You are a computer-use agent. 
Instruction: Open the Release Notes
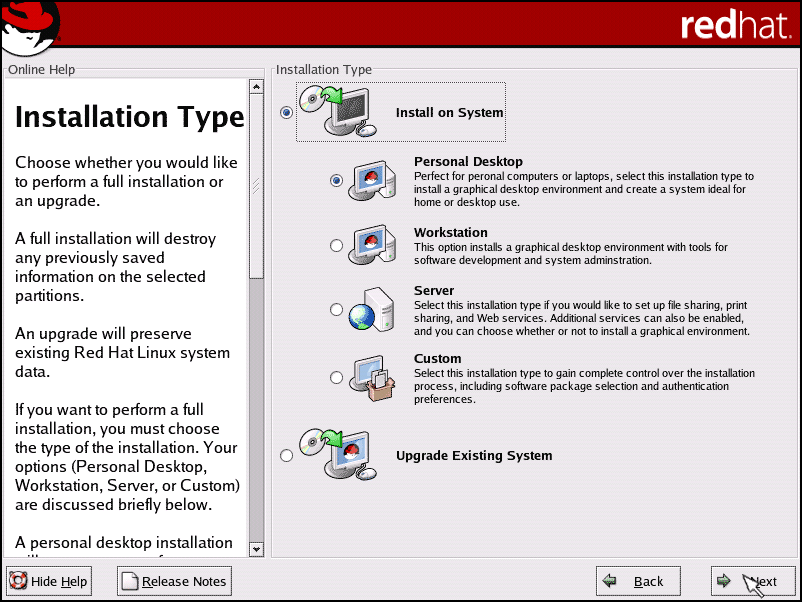coord(174,581)
